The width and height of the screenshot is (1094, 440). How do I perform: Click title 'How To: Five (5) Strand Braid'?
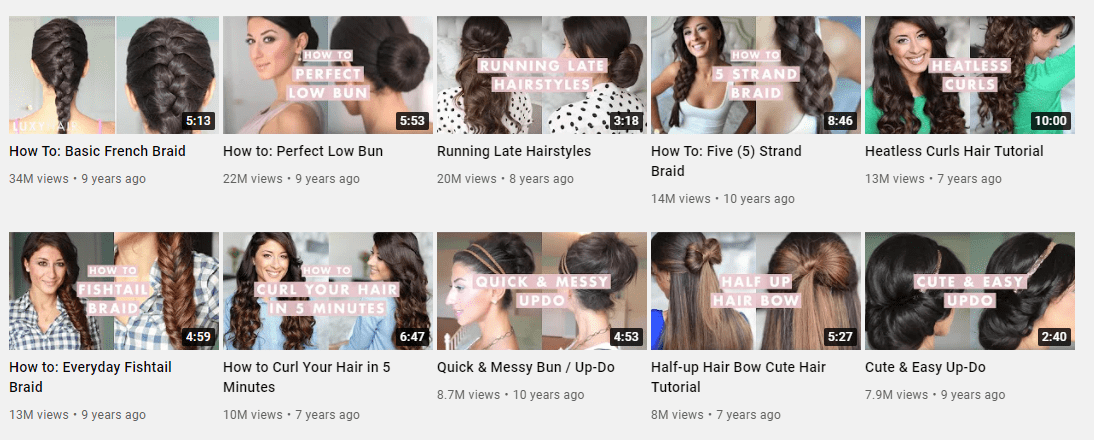click(726, 161)
